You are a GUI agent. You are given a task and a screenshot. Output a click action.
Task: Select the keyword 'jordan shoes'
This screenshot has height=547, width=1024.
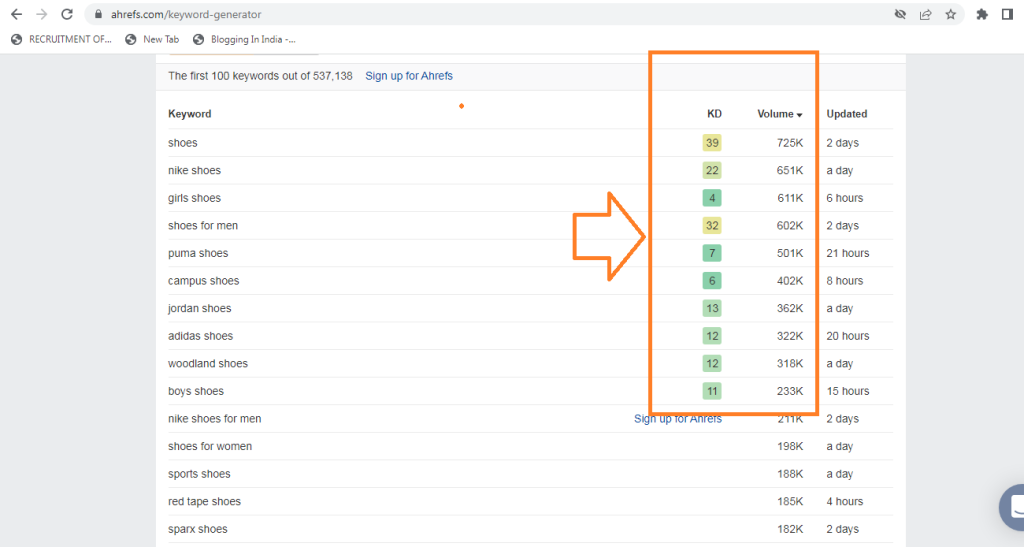coord(199,308)
